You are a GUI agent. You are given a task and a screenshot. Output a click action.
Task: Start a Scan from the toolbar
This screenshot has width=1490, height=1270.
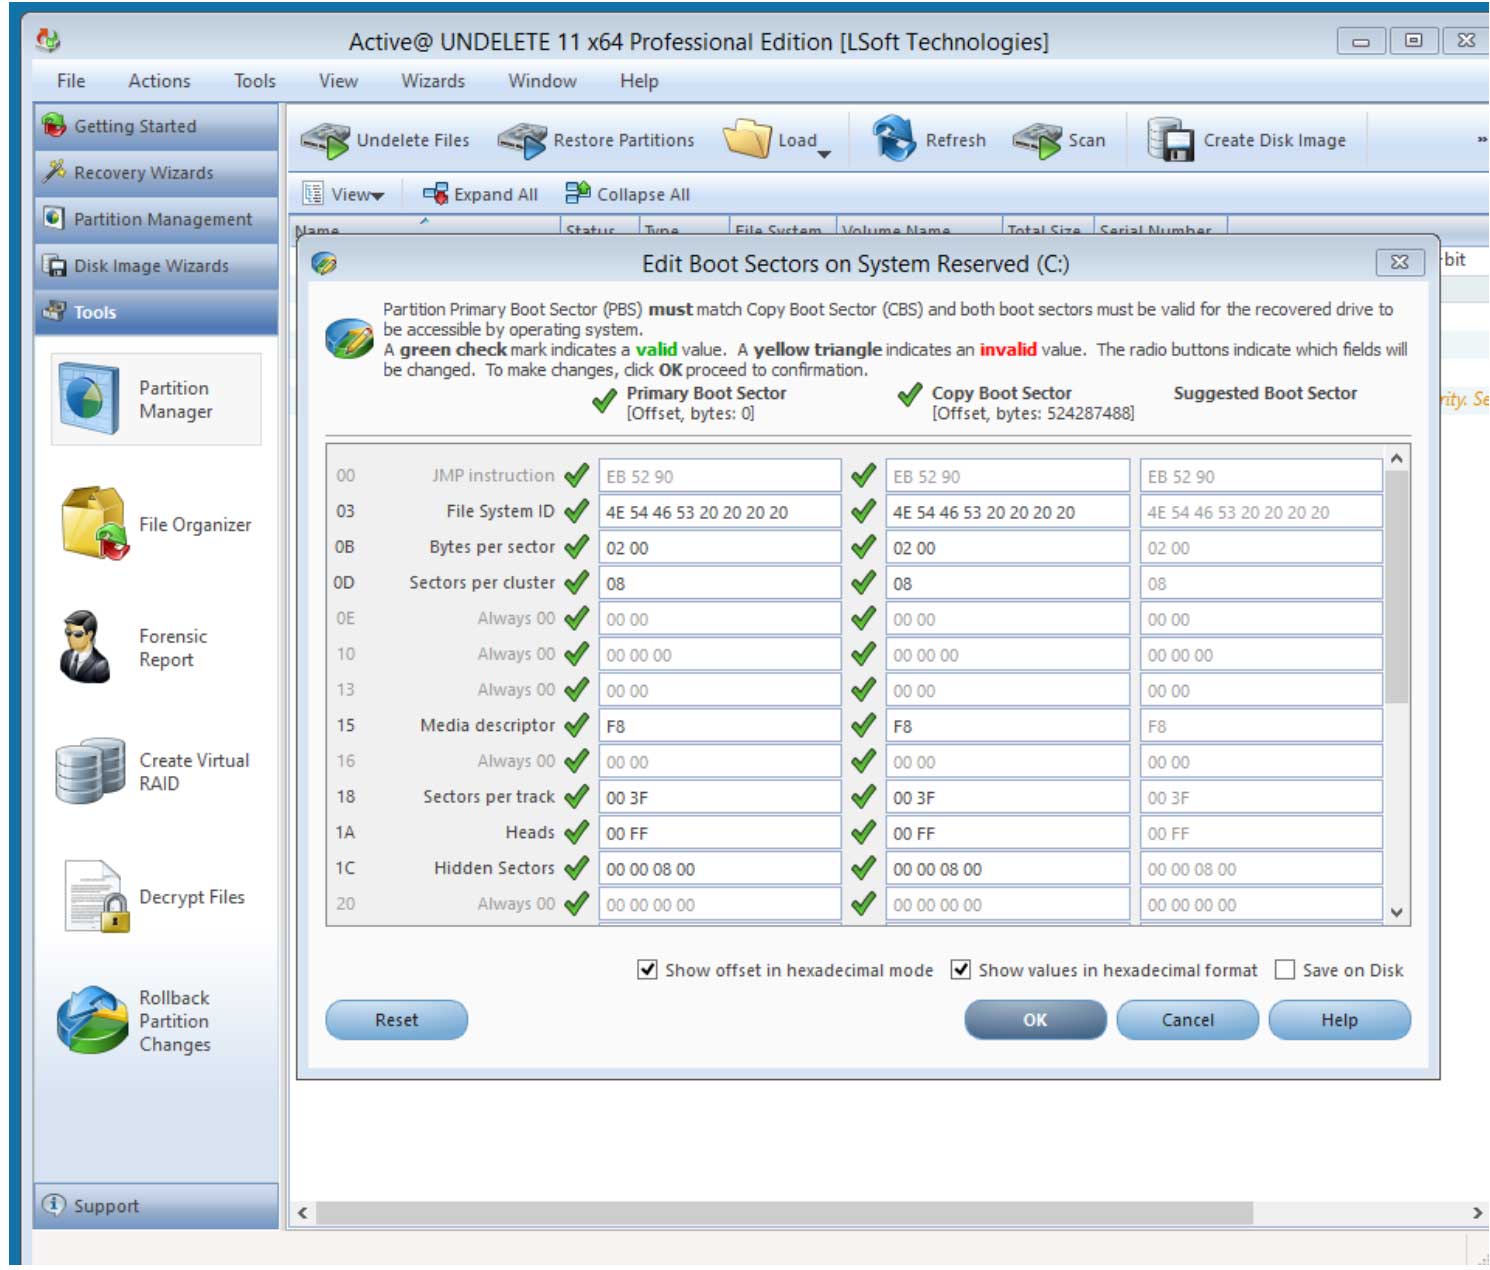pyautogui.click(x=1063, y=140)
